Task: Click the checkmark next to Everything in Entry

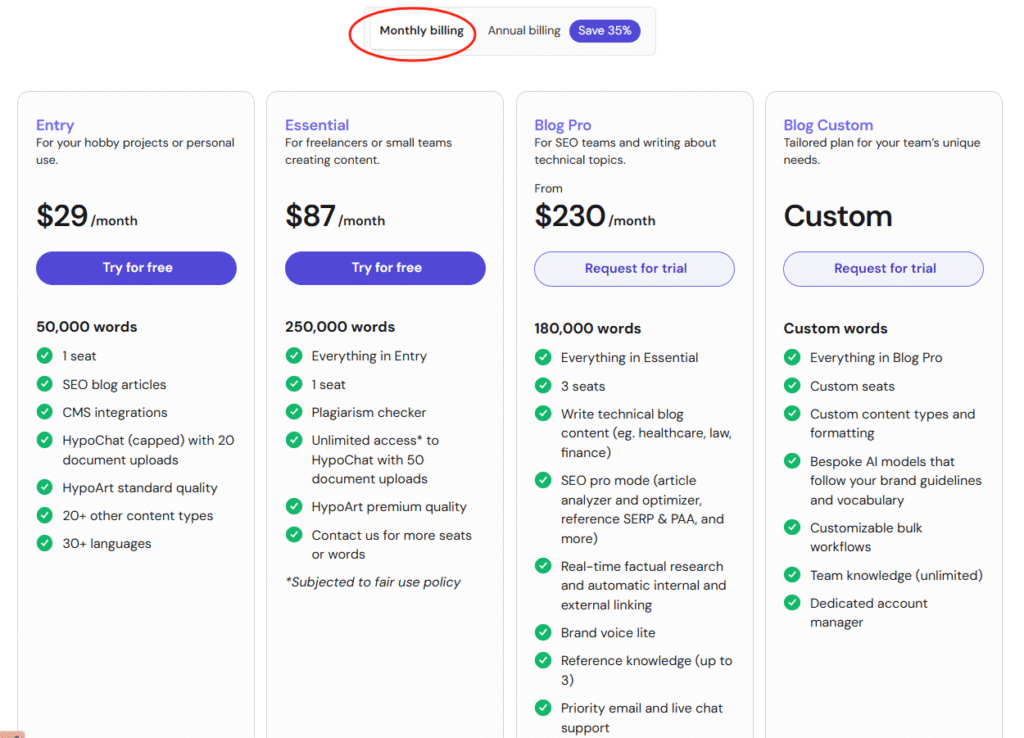Action: click(294, 355)
